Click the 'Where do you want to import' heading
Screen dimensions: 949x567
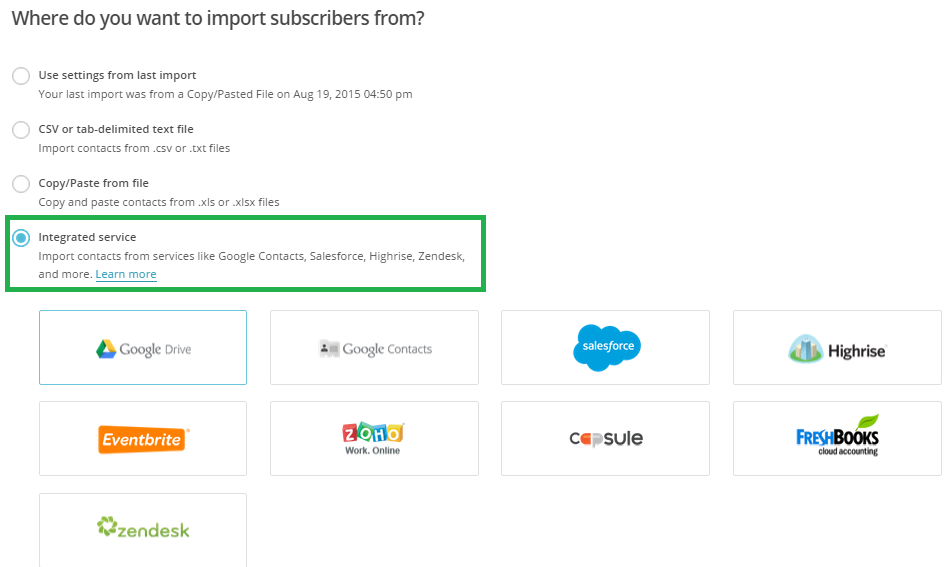[x=218, y=19]
